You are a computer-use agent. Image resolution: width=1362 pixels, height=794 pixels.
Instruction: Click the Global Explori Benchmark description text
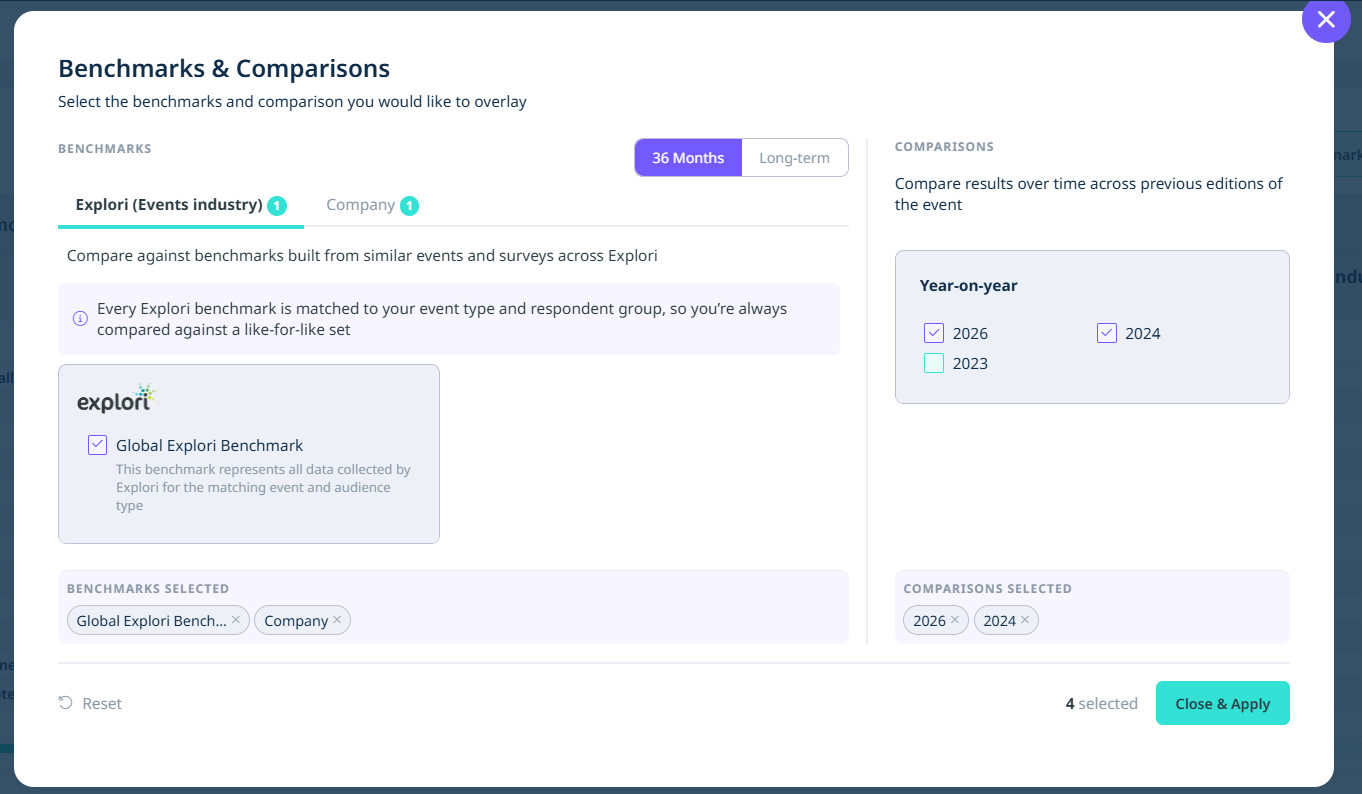263,487
